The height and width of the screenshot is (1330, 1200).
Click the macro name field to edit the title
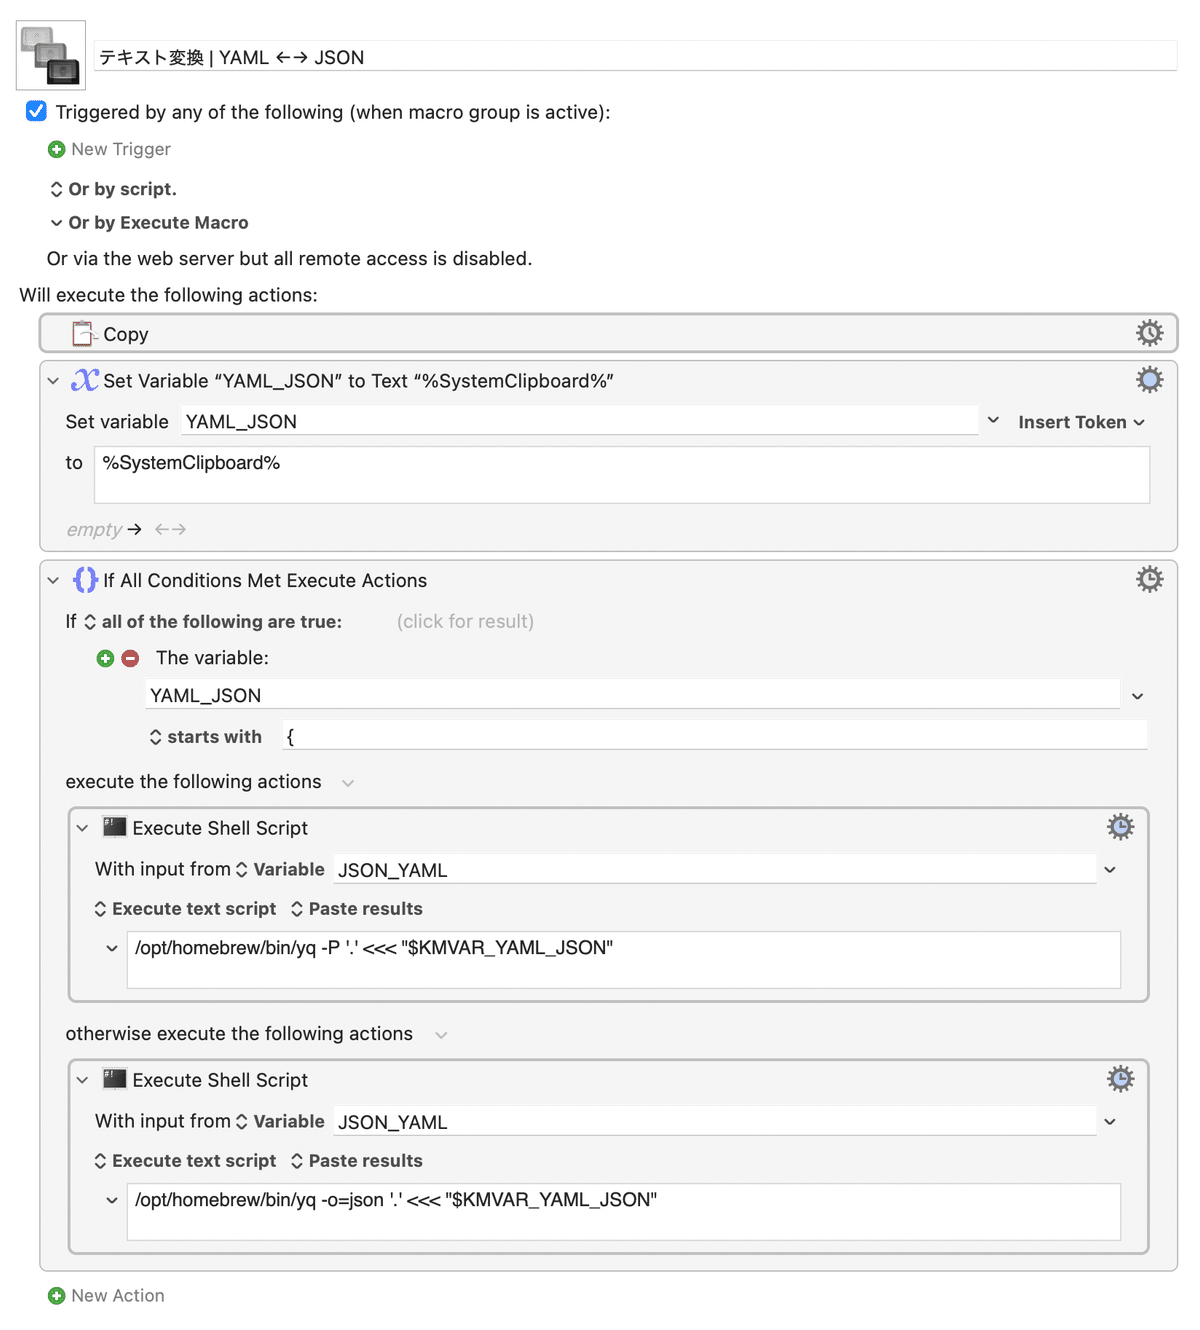coord(400,57)
